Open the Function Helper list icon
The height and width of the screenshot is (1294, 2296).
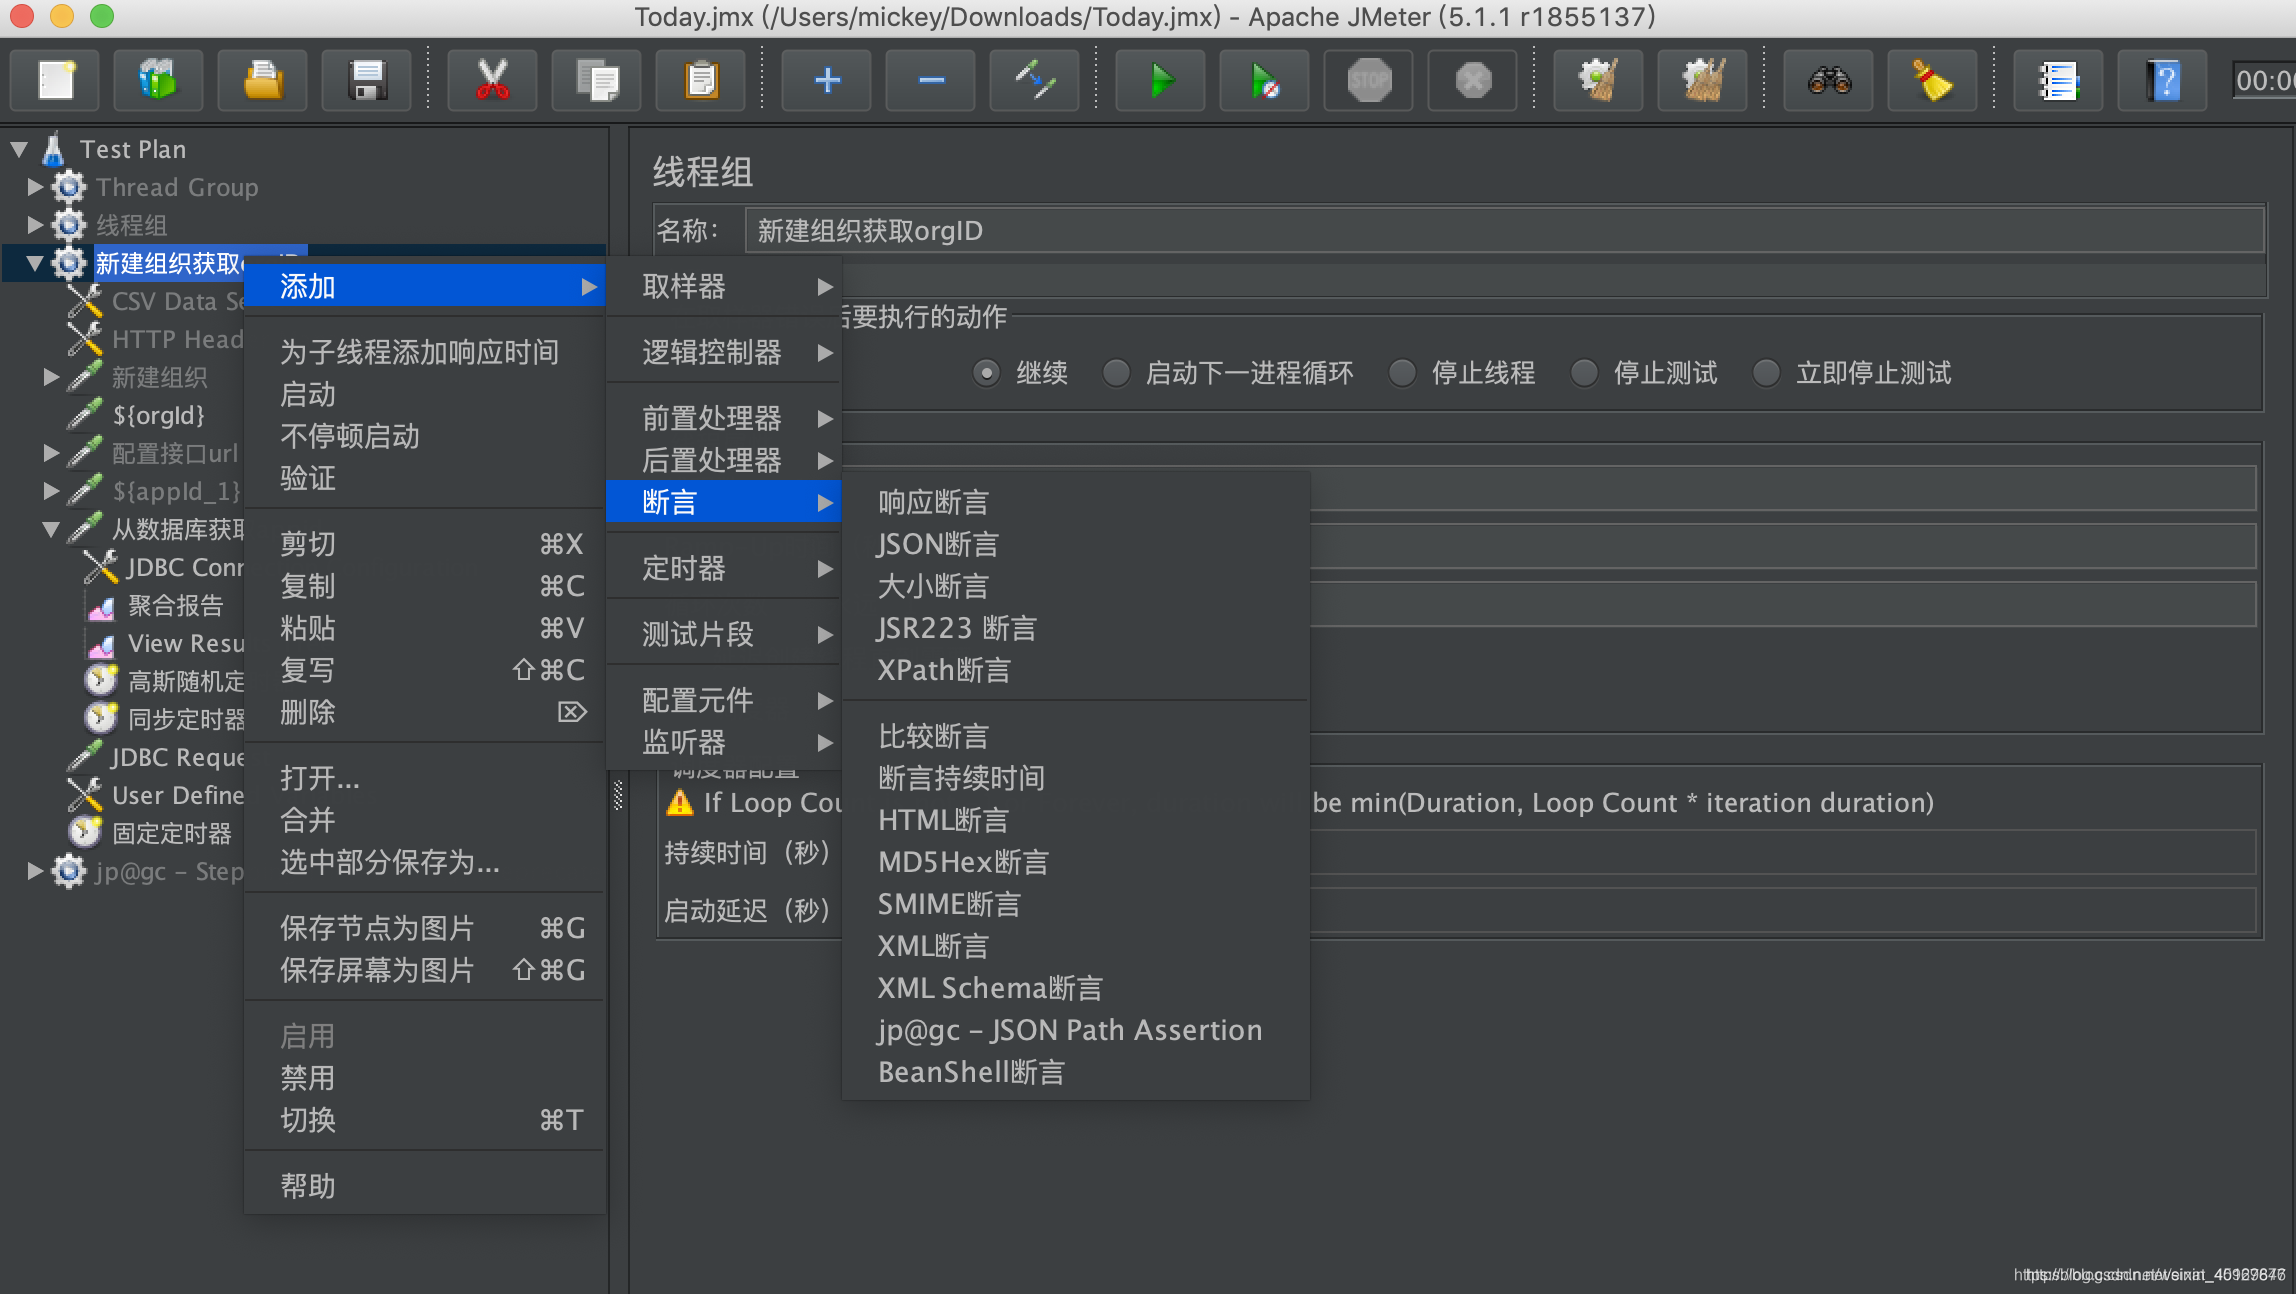coord(2058,80)
